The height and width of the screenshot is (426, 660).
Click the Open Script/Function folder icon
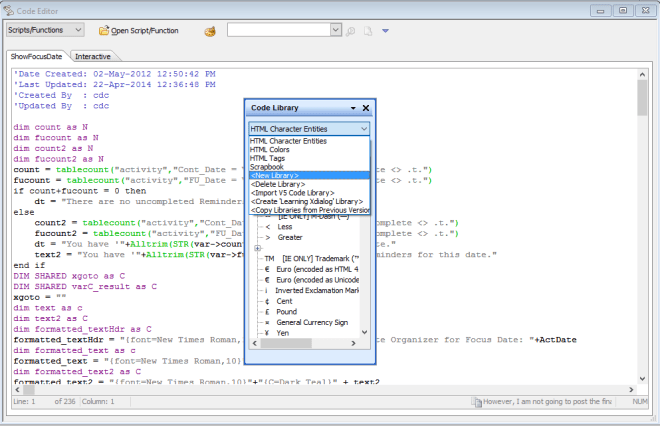(x=104, y=31)
